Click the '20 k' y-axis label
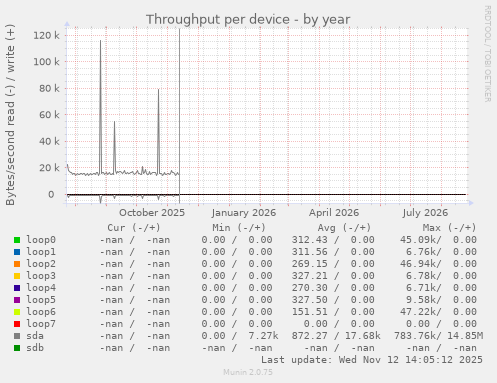Viewport: 497px width, 383px height. [49, 168]
